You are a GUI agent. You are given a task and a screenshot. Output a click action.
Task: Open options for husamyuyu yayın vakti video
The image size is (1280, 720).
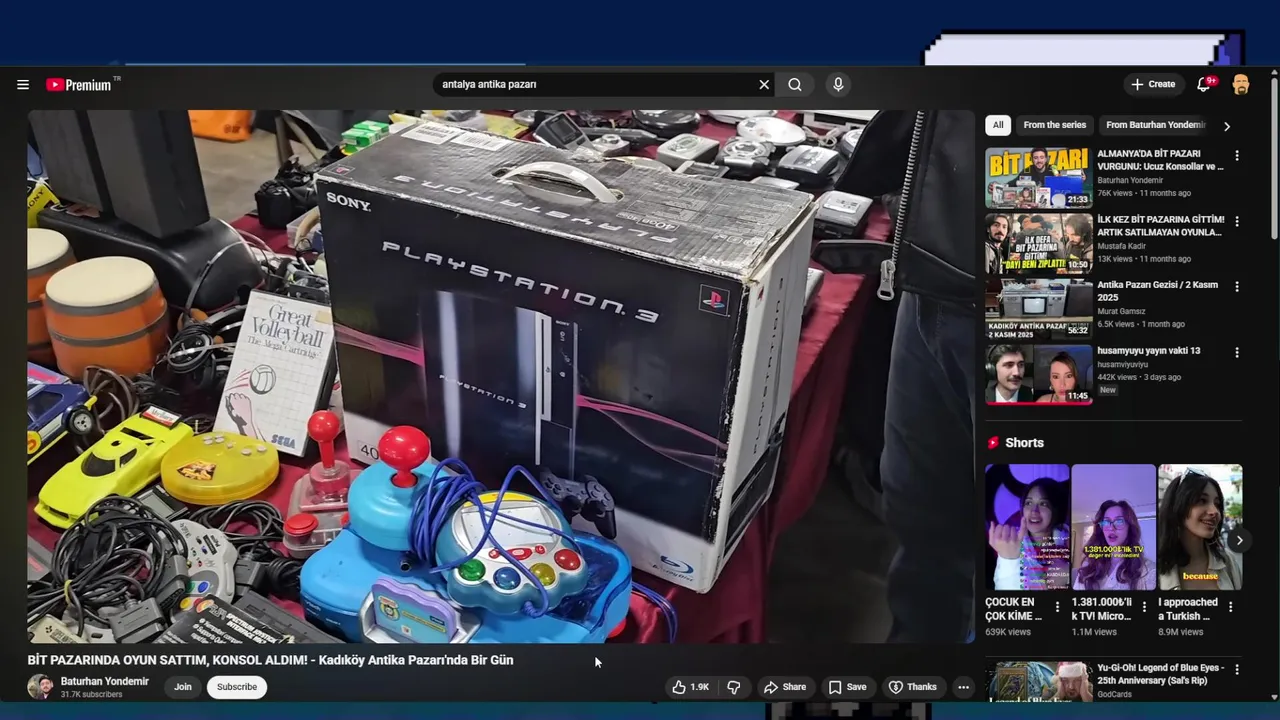point(1237,353)
